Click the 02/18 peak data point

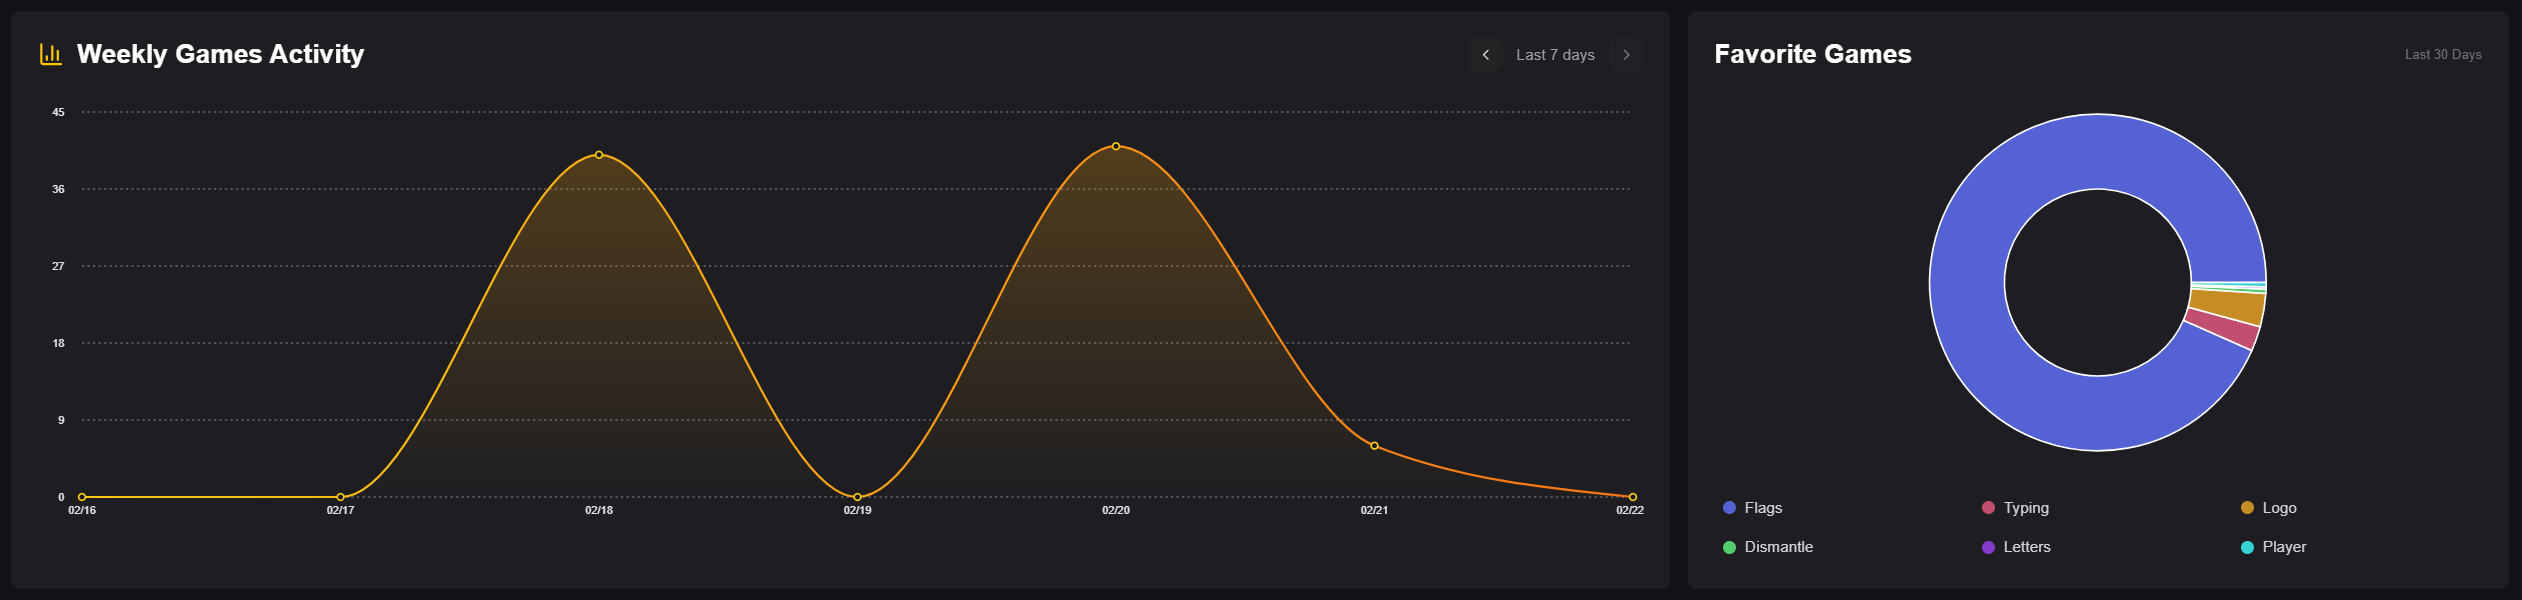click(x=599, y=155)
